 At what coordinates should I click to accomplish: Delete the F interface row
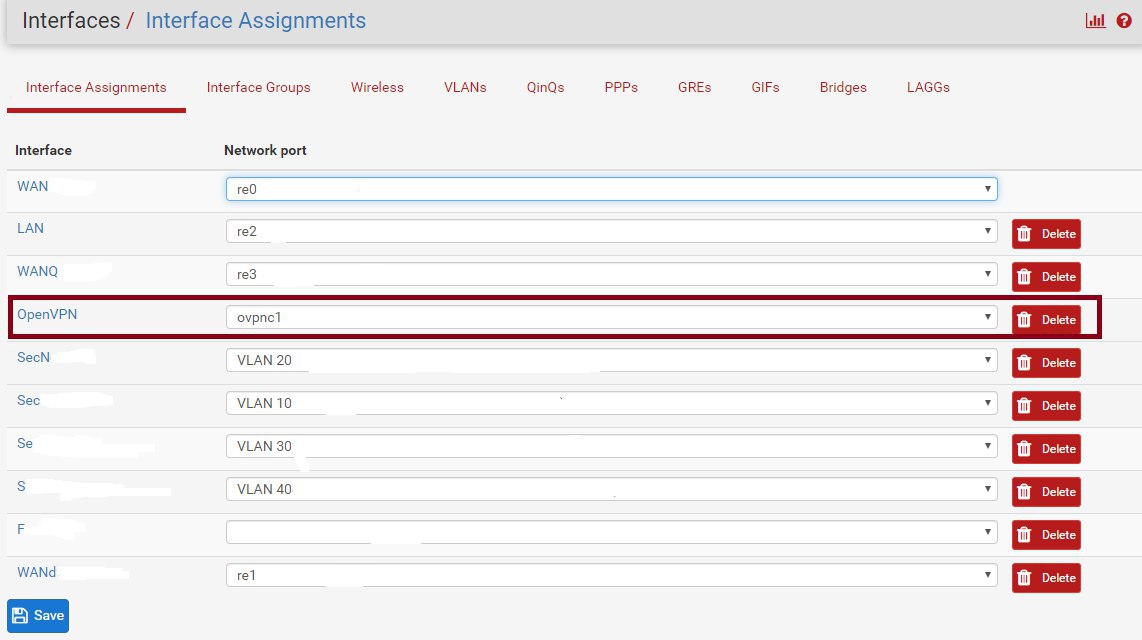click(1046, 534)
